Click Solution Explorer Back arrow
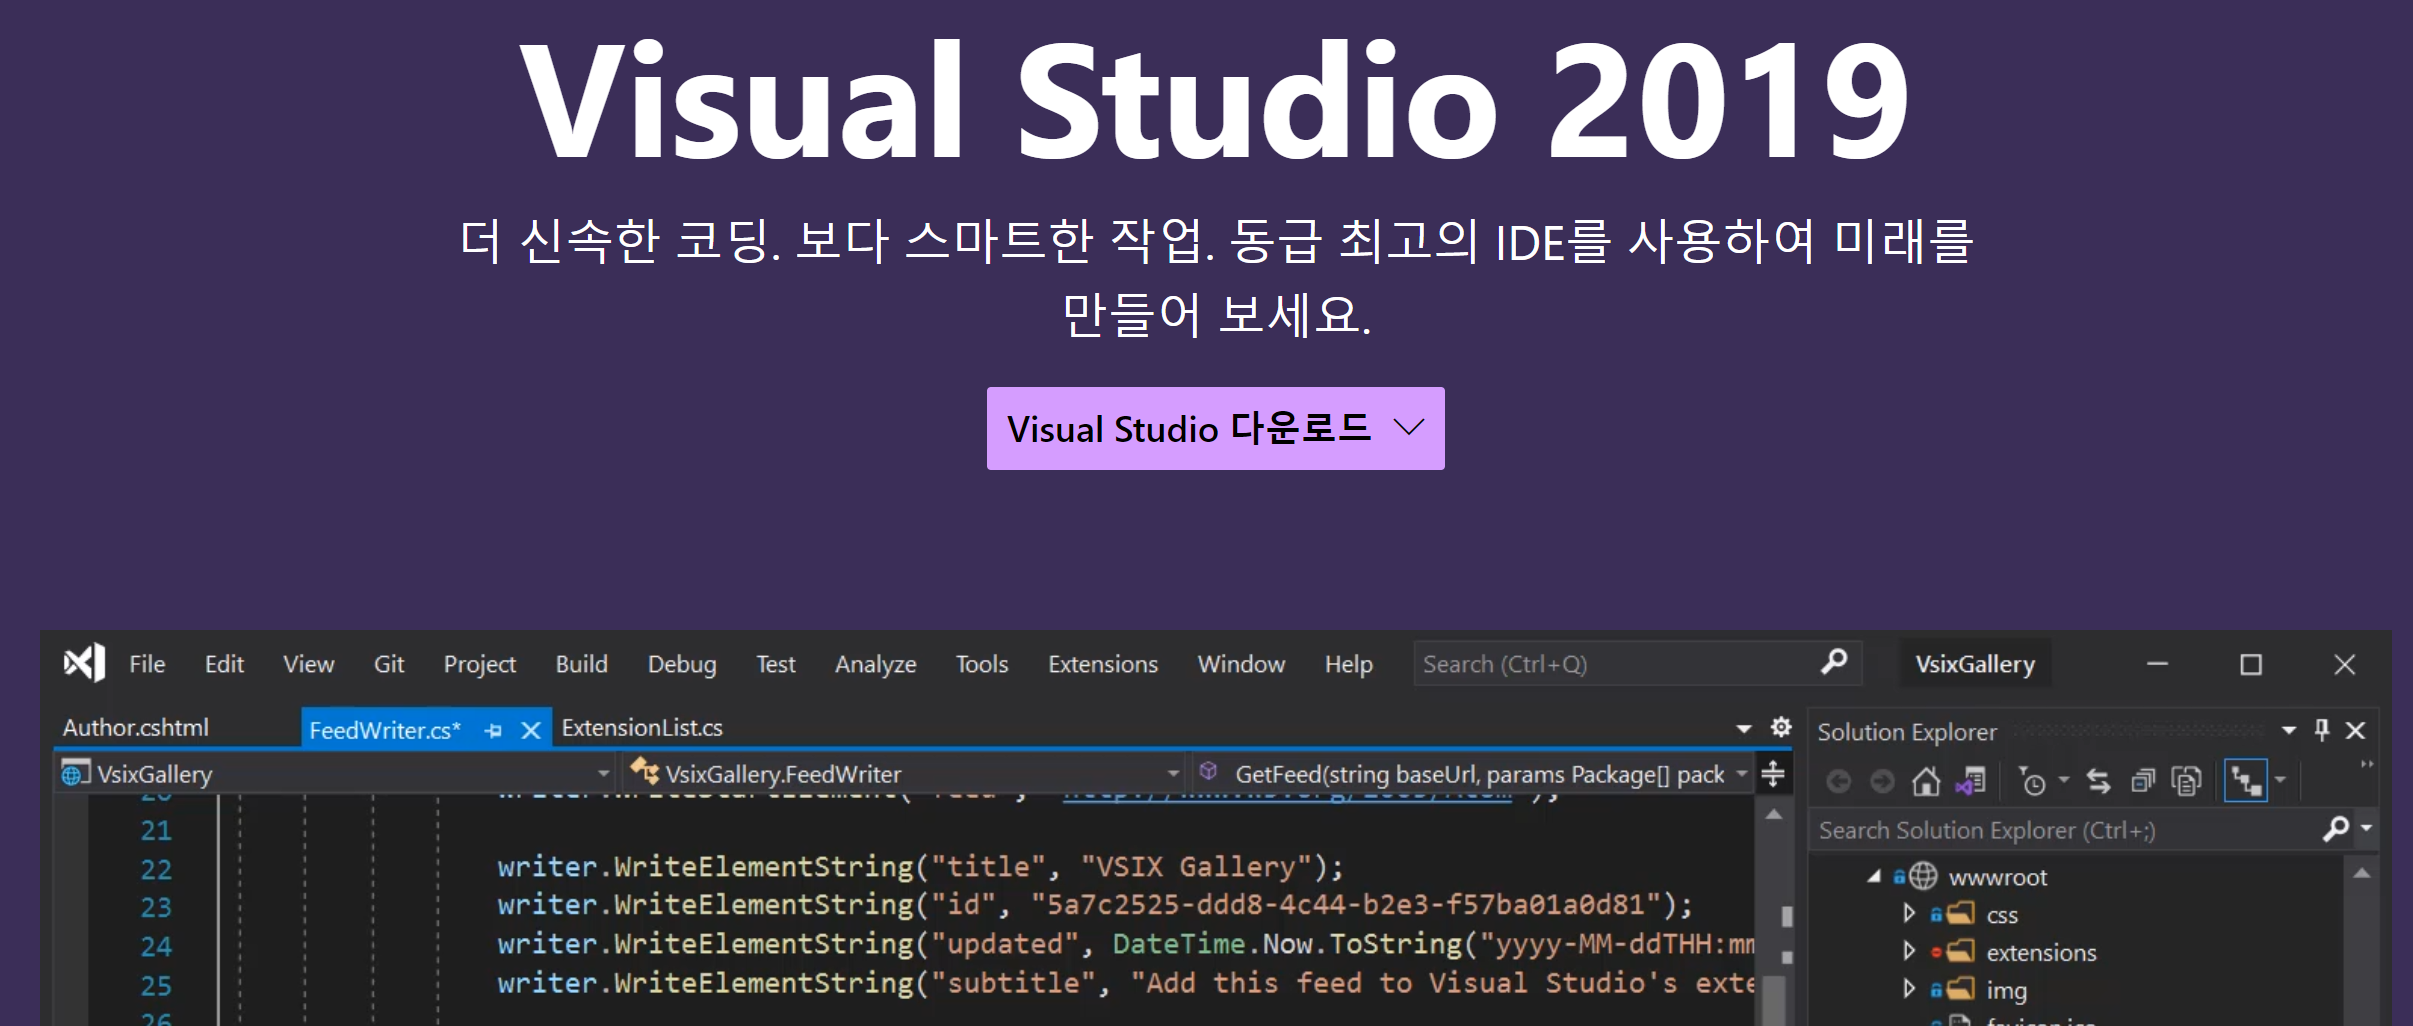This screenshot has height=1026, width=2413. click(x=1839, y=781)
